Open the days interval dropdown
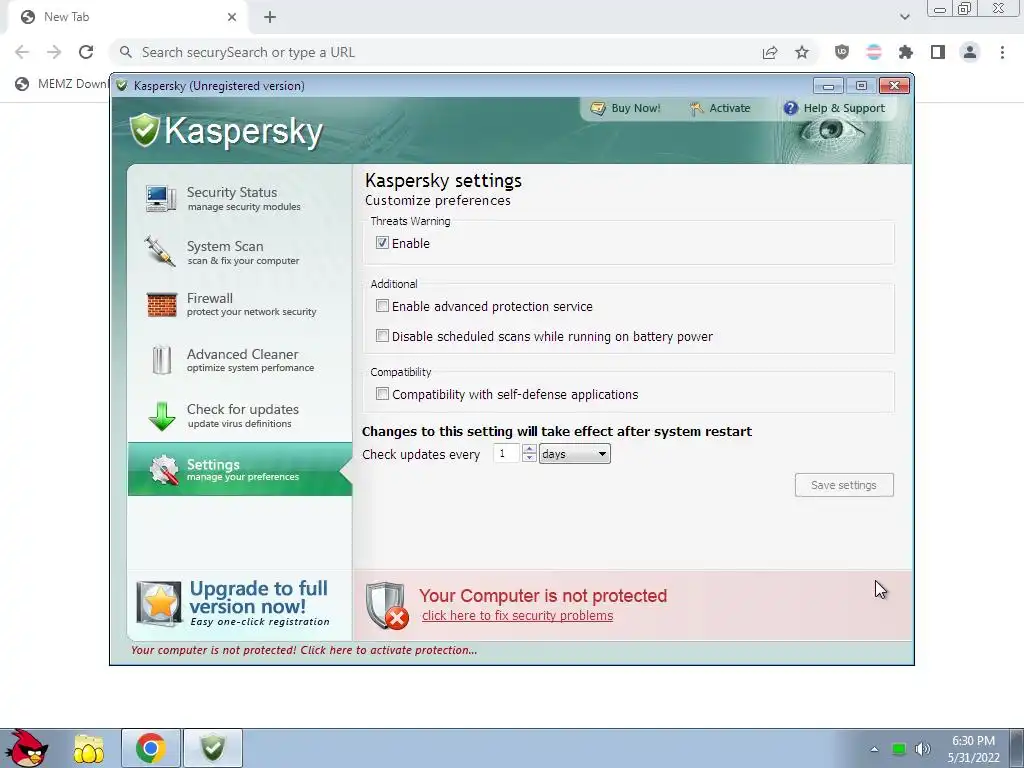This screenshot has width=1024, height=768. 574,454
